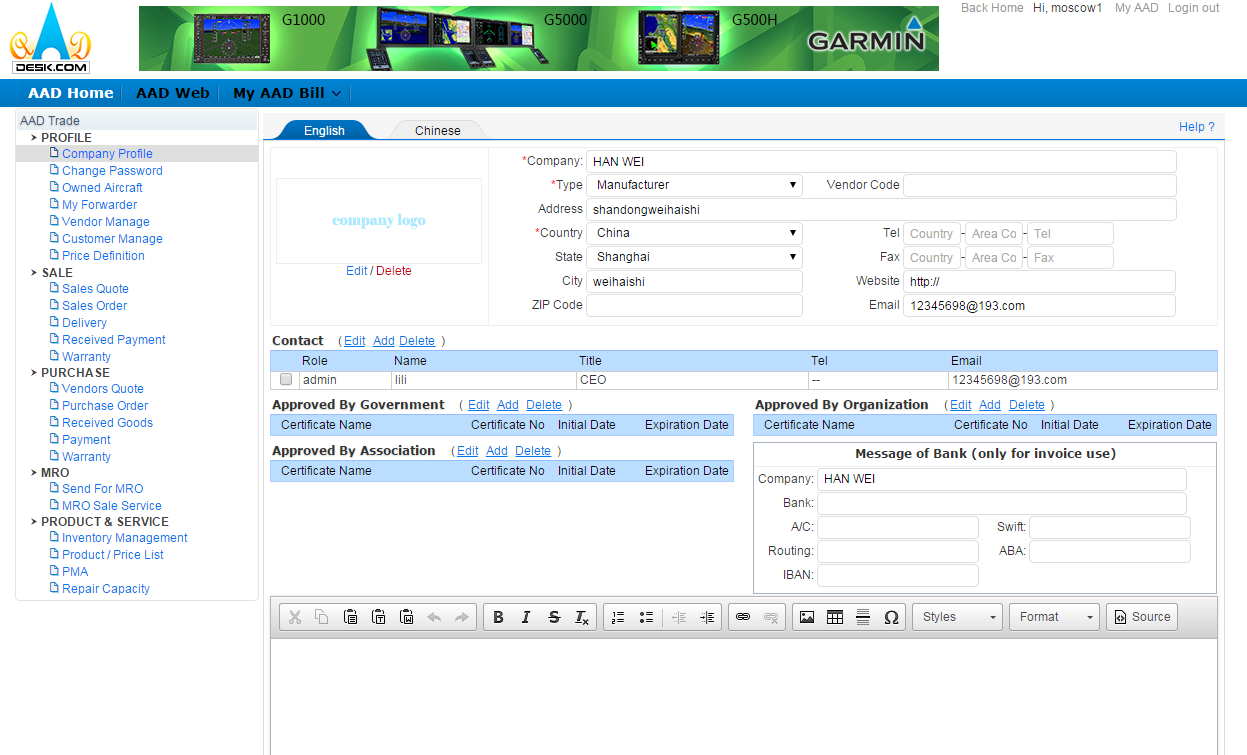
Task: Open the Type dropdown showing Manufacturer
Action: point(694,185)
